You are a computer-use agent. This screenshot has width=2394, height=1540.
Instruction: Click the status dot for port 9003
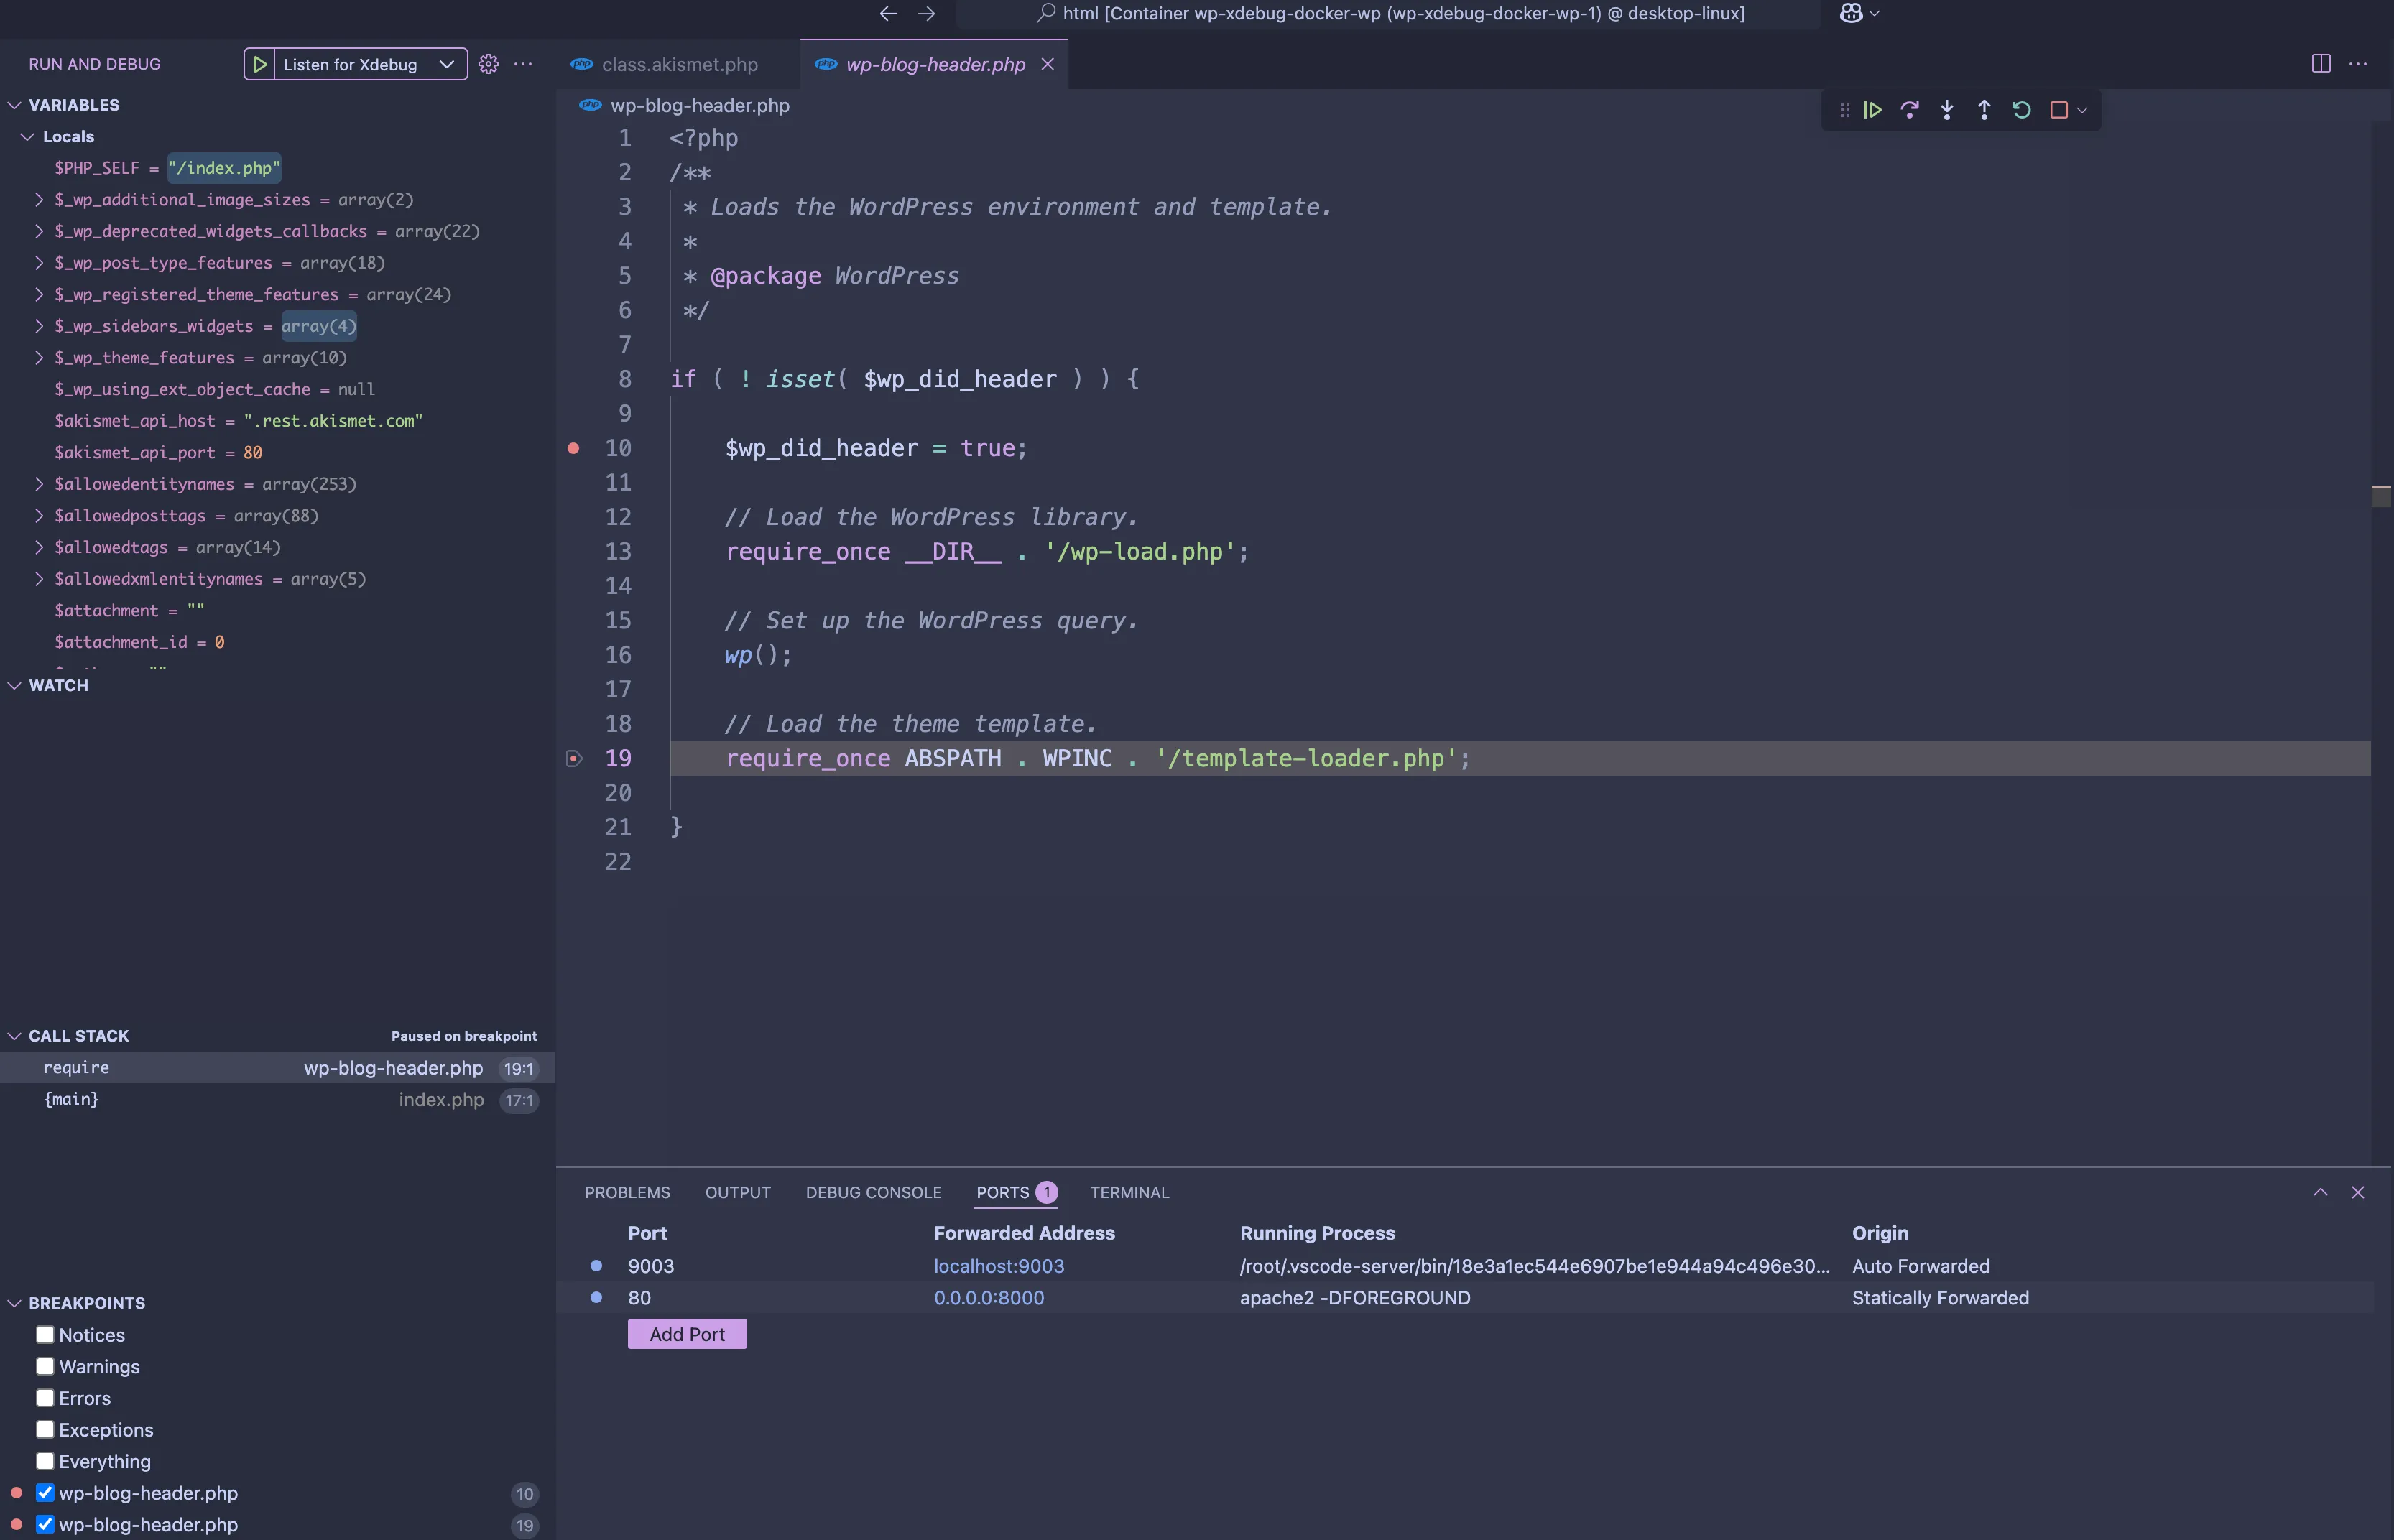596,1266
